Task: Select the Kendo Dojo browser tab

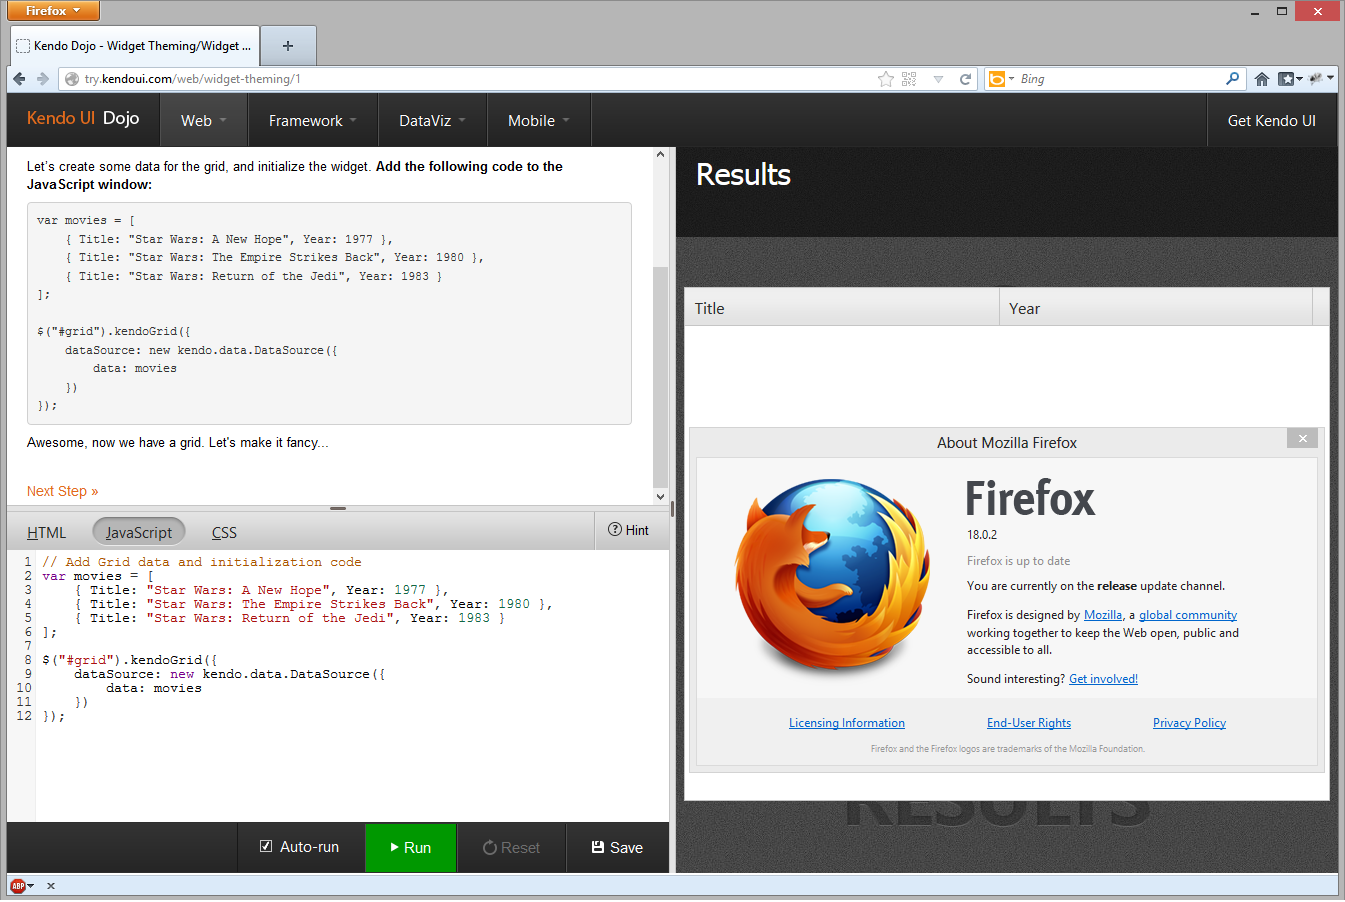Action: coord(135,46)
